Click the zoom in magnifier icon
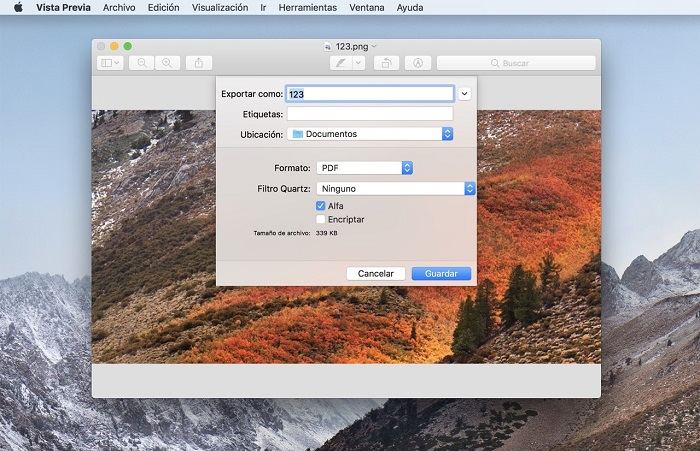This screenshot has height=451, width=700. coord(167,63)
